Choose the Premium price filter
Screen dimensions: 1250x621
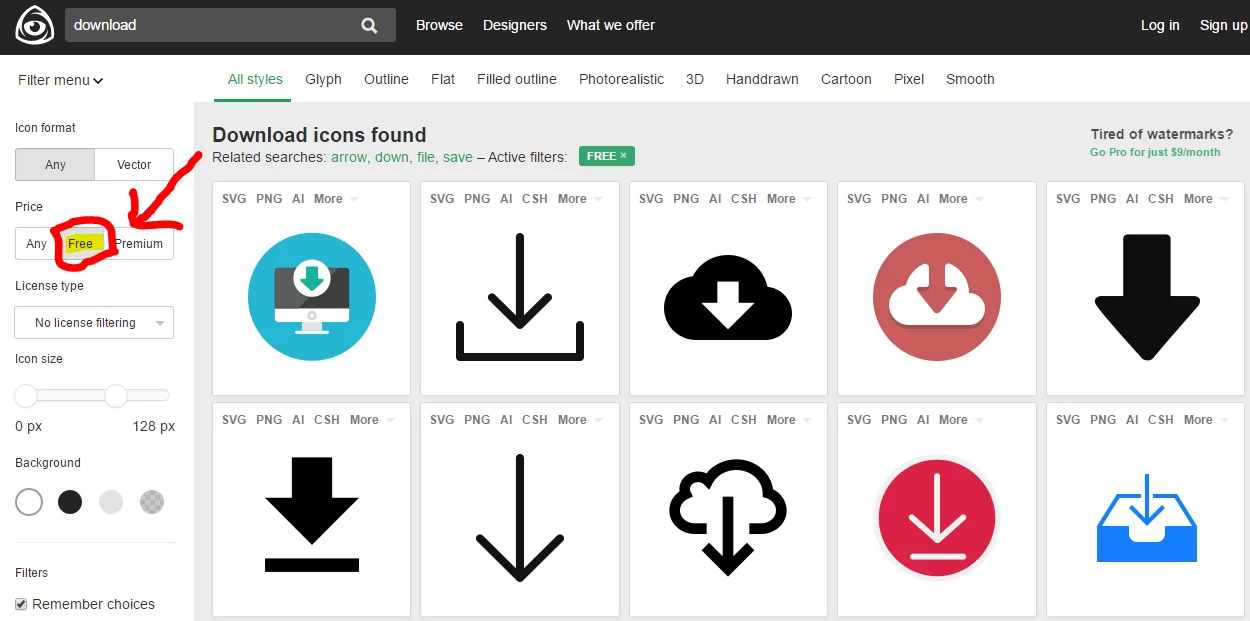click(x=139, y=244)
